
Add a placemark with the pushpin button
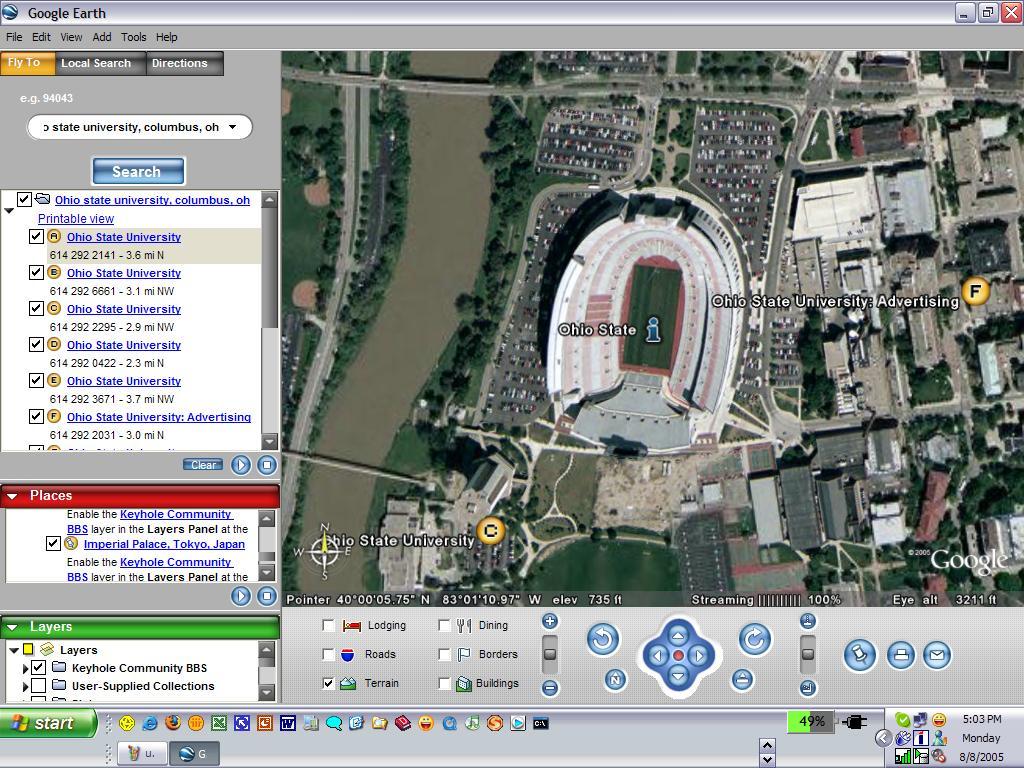coord(859,655)
